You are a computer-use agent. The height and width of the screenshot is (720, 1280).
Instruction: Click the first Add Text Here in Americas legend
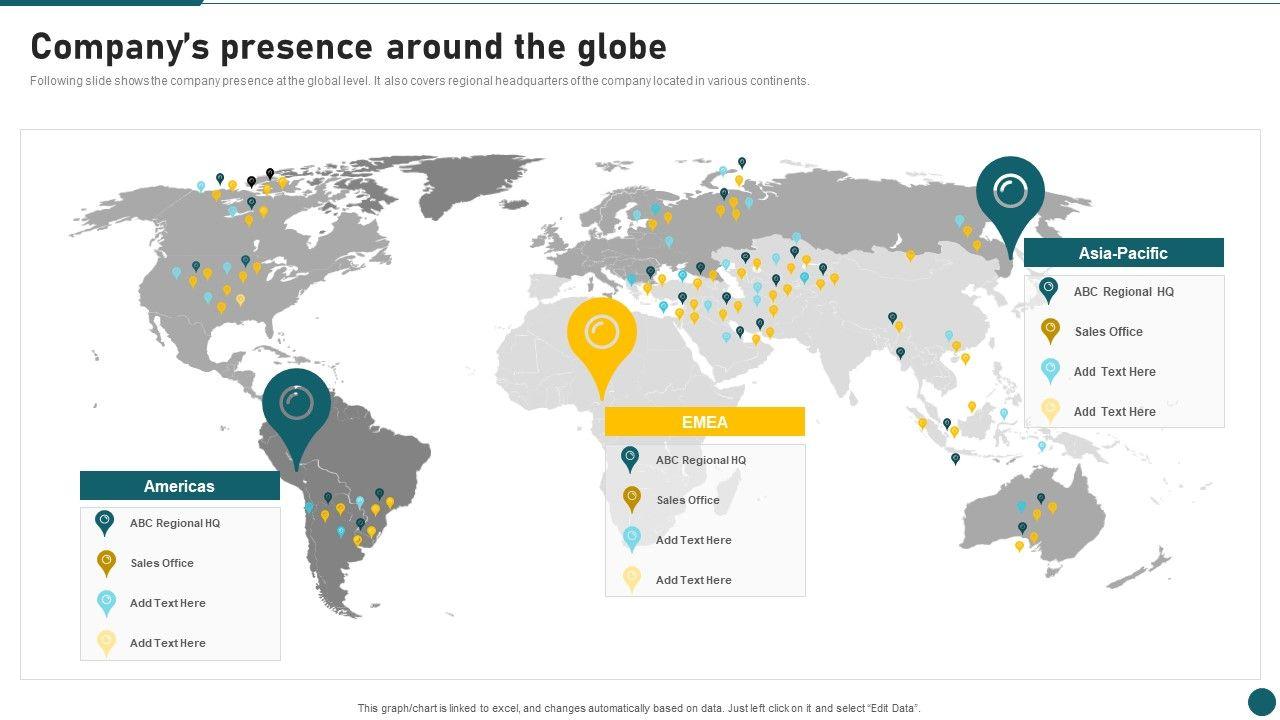pyautogui.click(x=168, y=603)
